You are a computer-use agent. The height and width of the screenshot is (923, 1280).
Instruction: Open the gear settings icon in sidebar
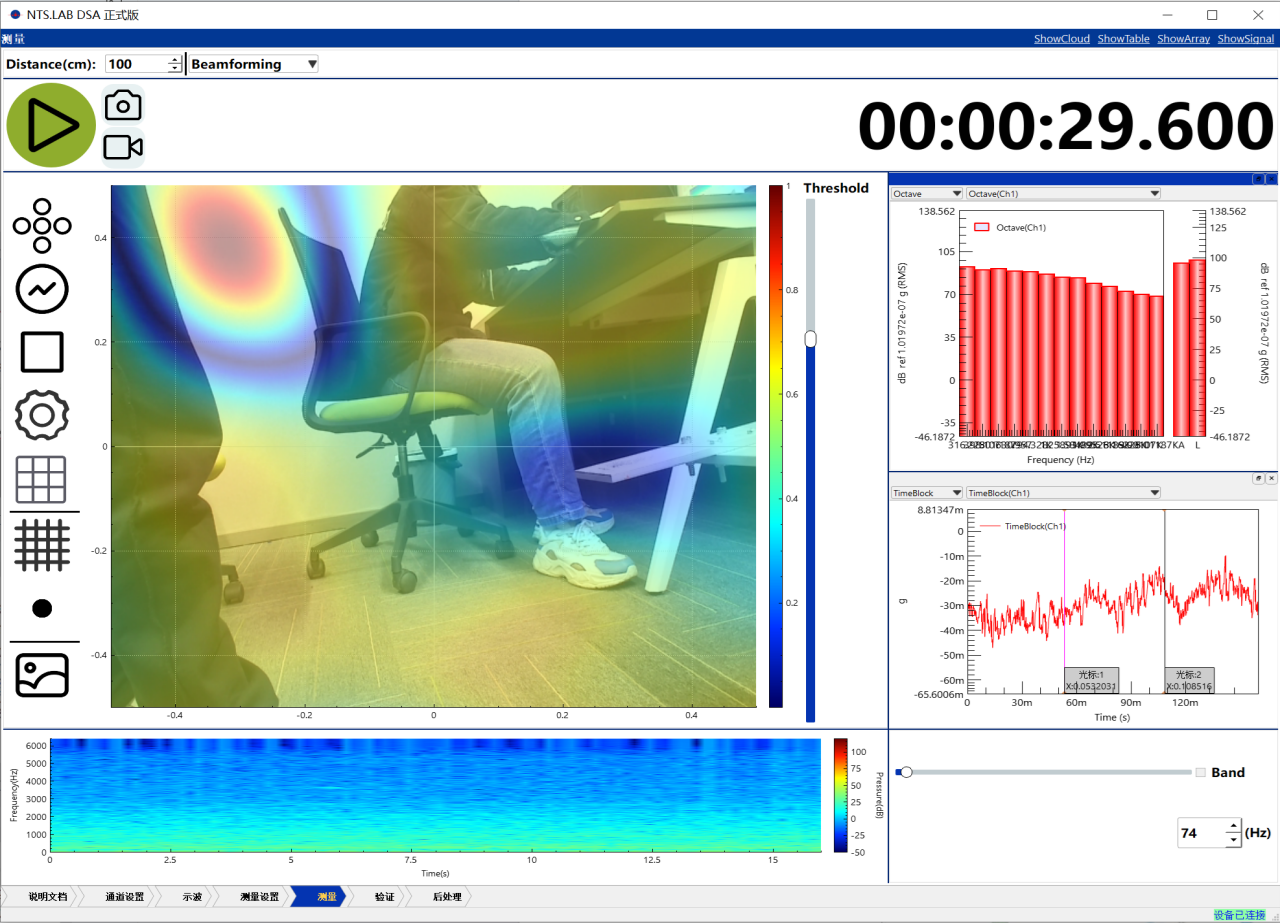(42, 415)
